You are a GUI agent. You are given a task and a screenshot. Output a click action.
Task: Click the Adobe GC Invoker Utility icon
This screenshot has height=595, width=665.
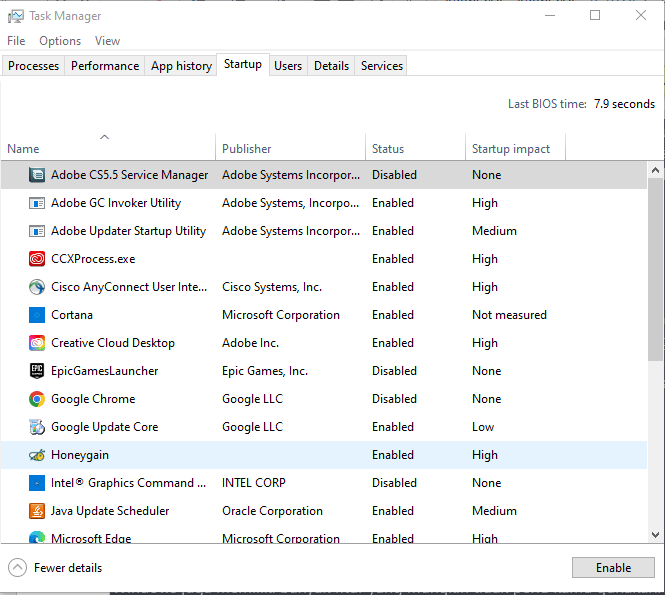pos(37,203)
